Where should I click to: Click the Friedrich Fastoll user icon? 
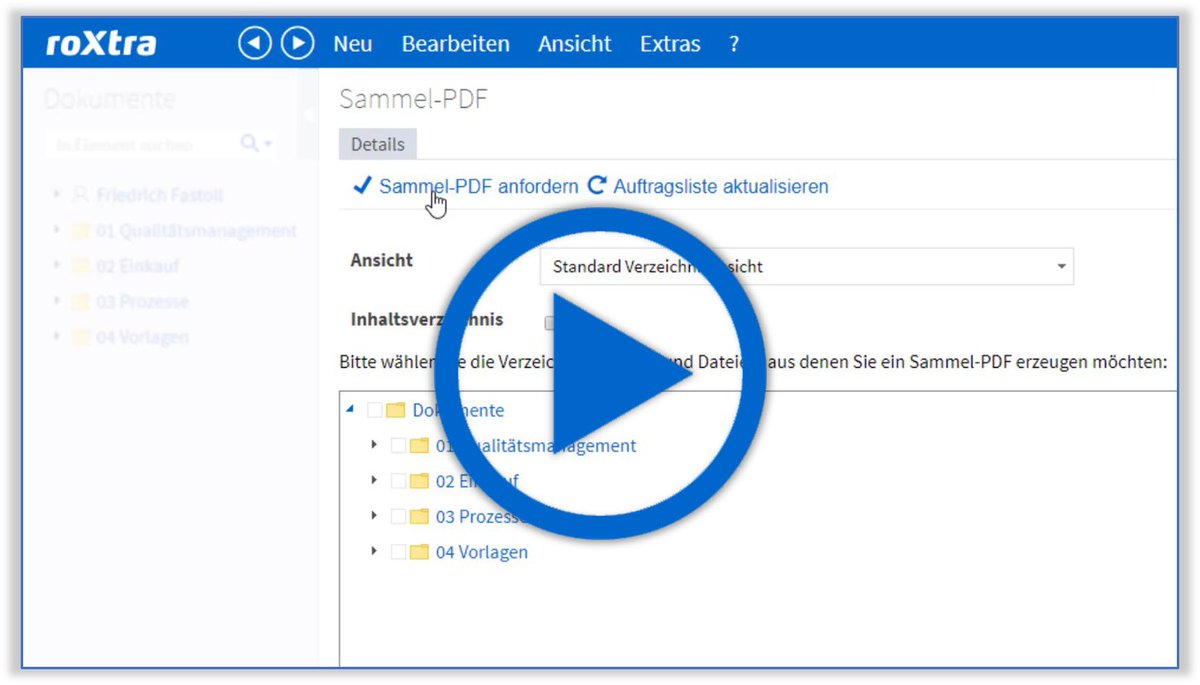80,195
